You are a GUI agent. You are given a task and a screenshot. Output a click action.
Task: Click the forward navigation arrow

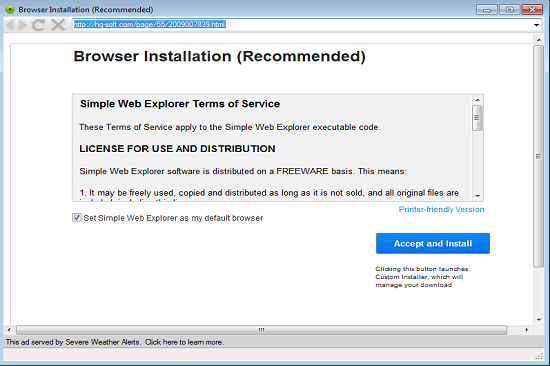pos(22,25)
